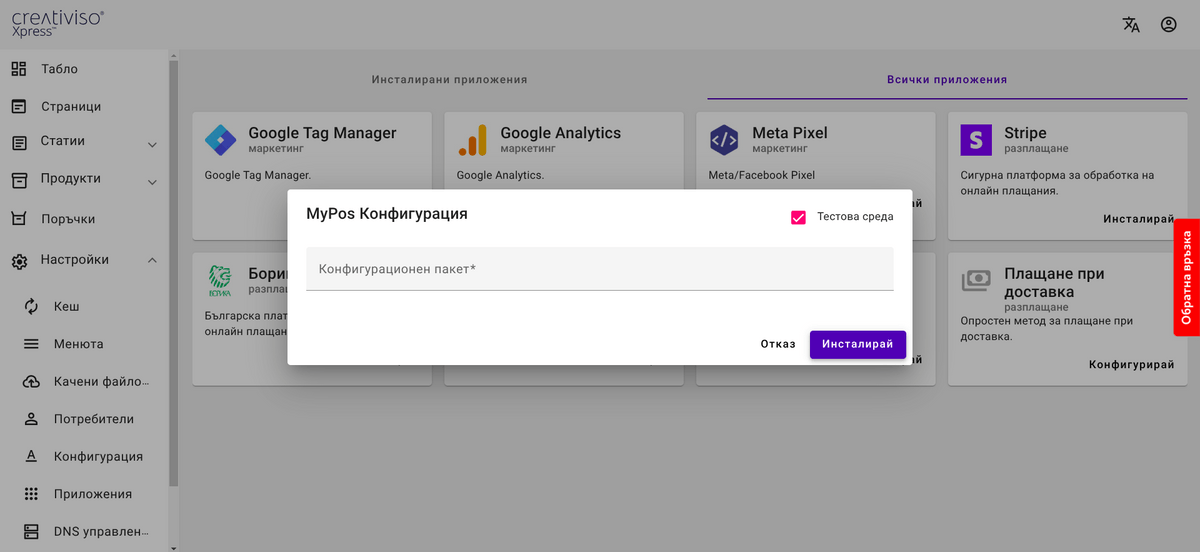Click the Приложения grid icon
The height and width of the screenshot is (552, 1200).
(31, 494)
